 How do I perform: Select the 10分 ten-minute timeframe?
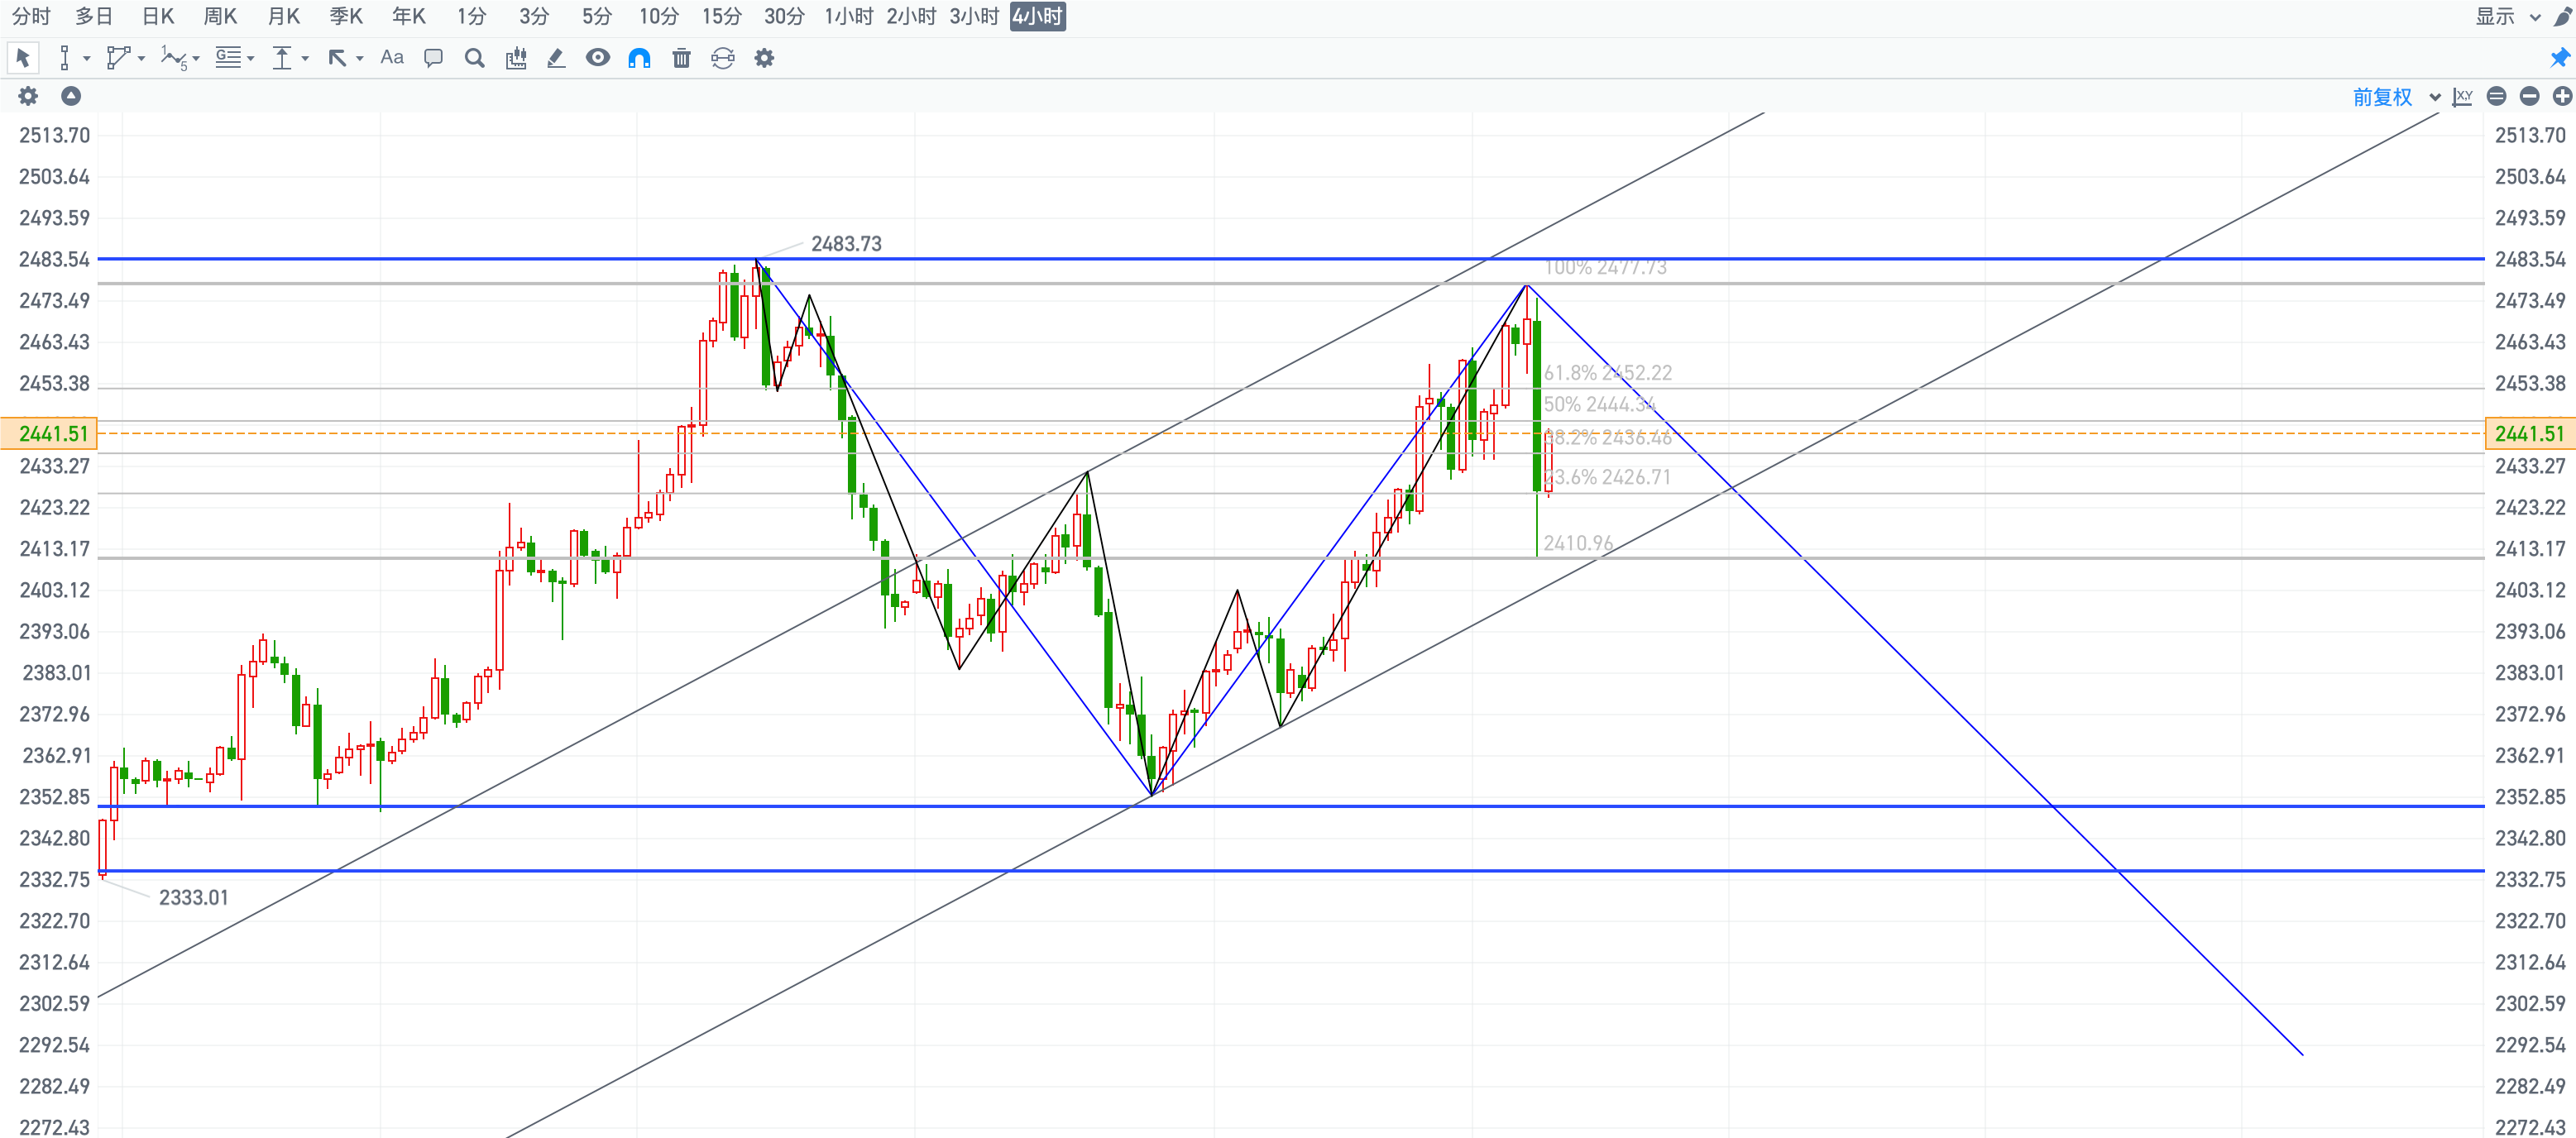[x=659, y=16]
